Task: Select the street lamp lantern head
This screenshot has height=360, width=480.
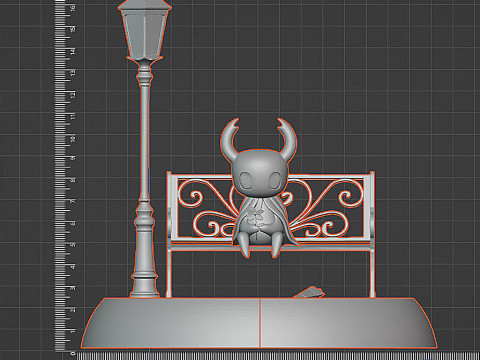Action: [x=145, y=30]
